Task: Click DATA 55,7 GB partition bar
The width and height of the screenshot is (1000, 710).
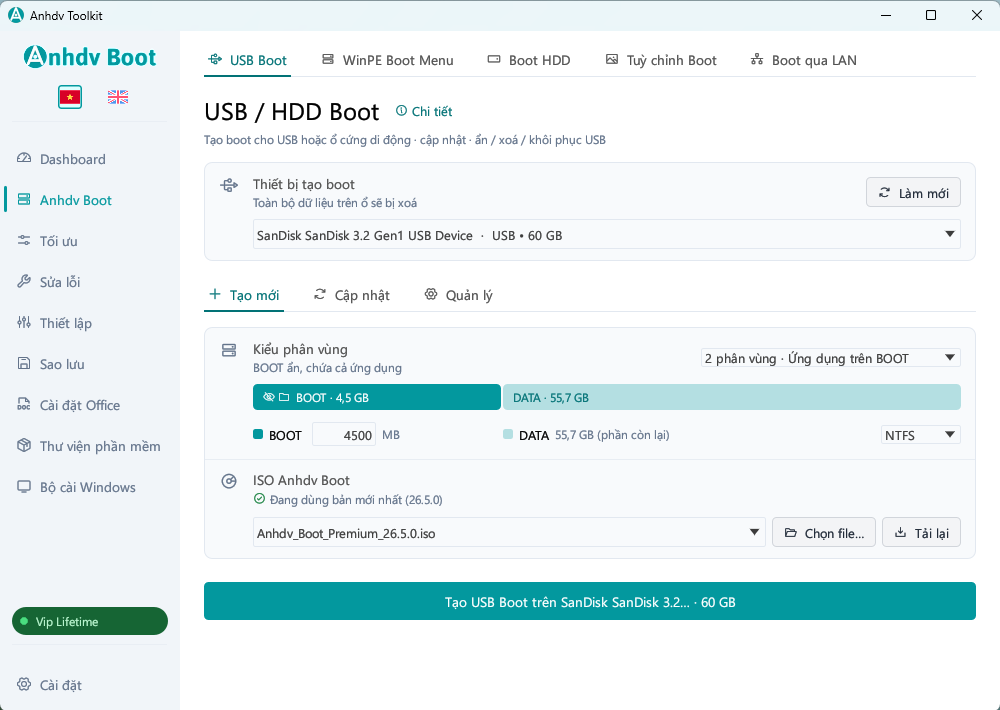Action: click(732, 397)
